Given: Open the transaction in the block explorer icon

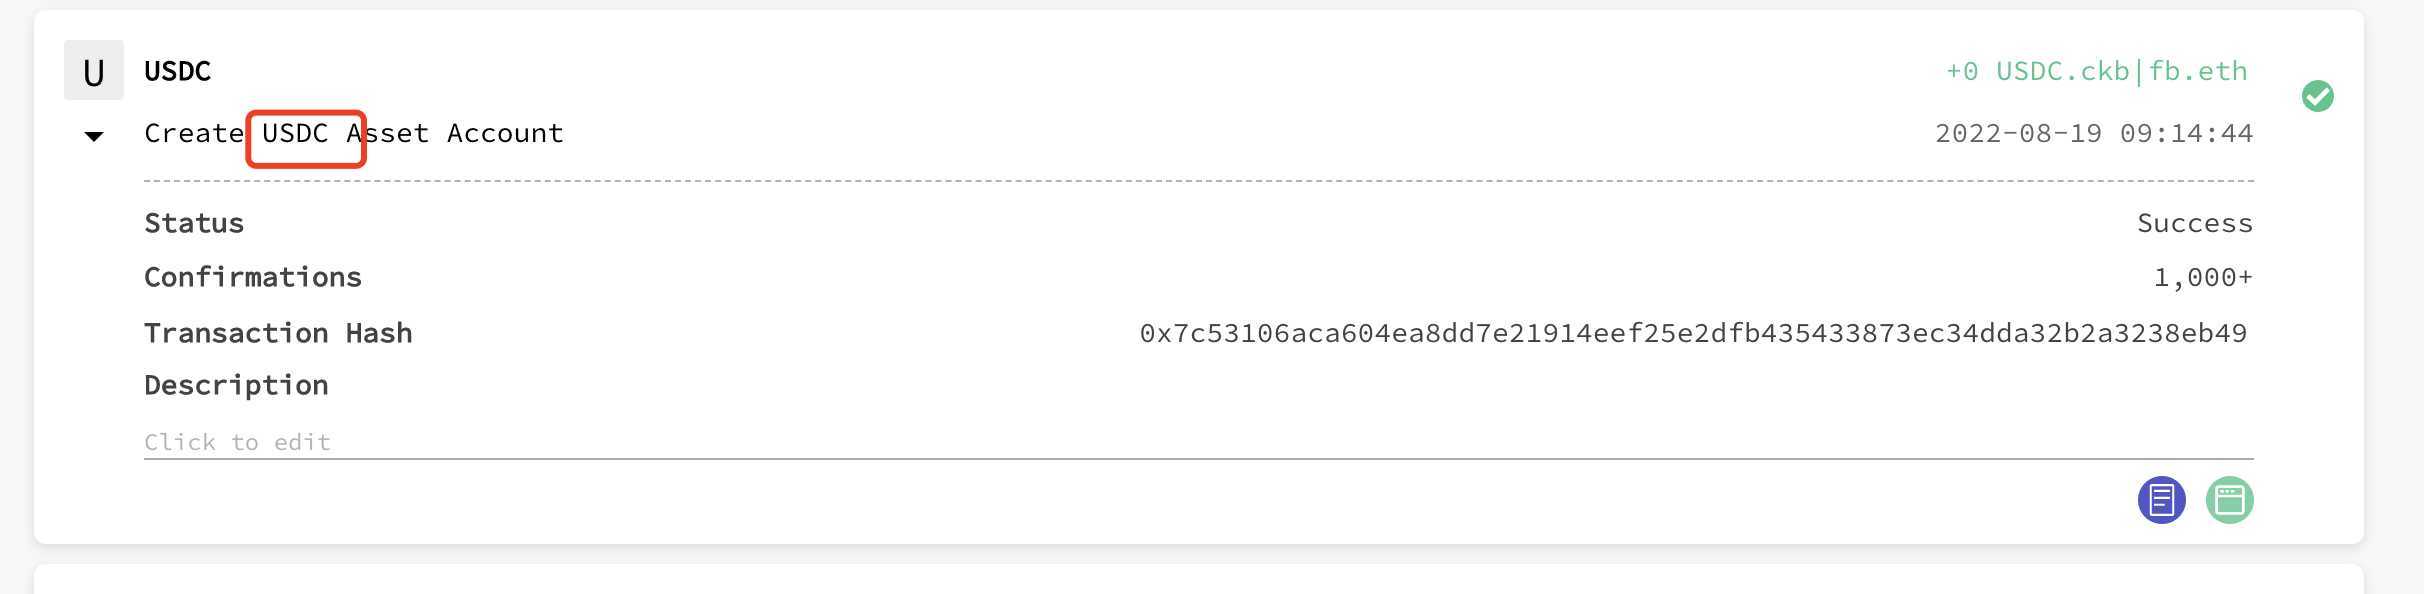Looking at the screenshot, I should point(2230,500).
